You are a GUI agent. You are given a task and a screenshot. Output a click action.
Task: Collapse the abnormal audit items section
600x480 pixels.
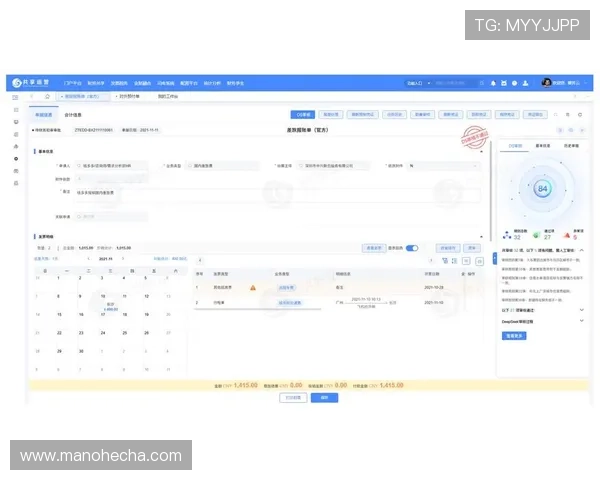click(x=582, y=251)
